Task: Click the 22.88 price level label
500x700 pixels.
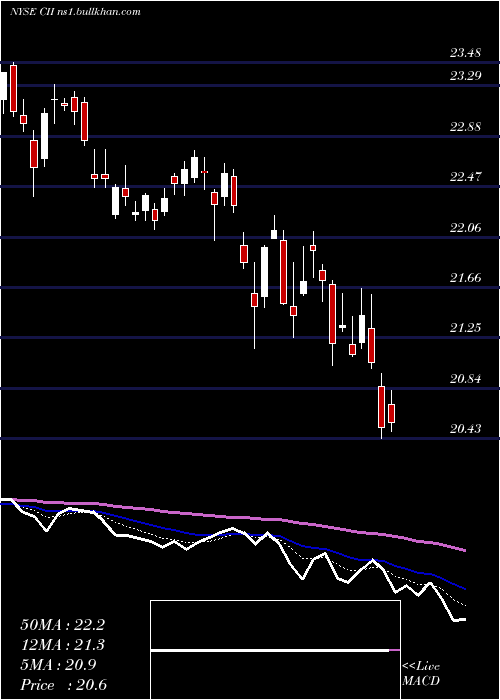Action: click(x=465, y=126)
